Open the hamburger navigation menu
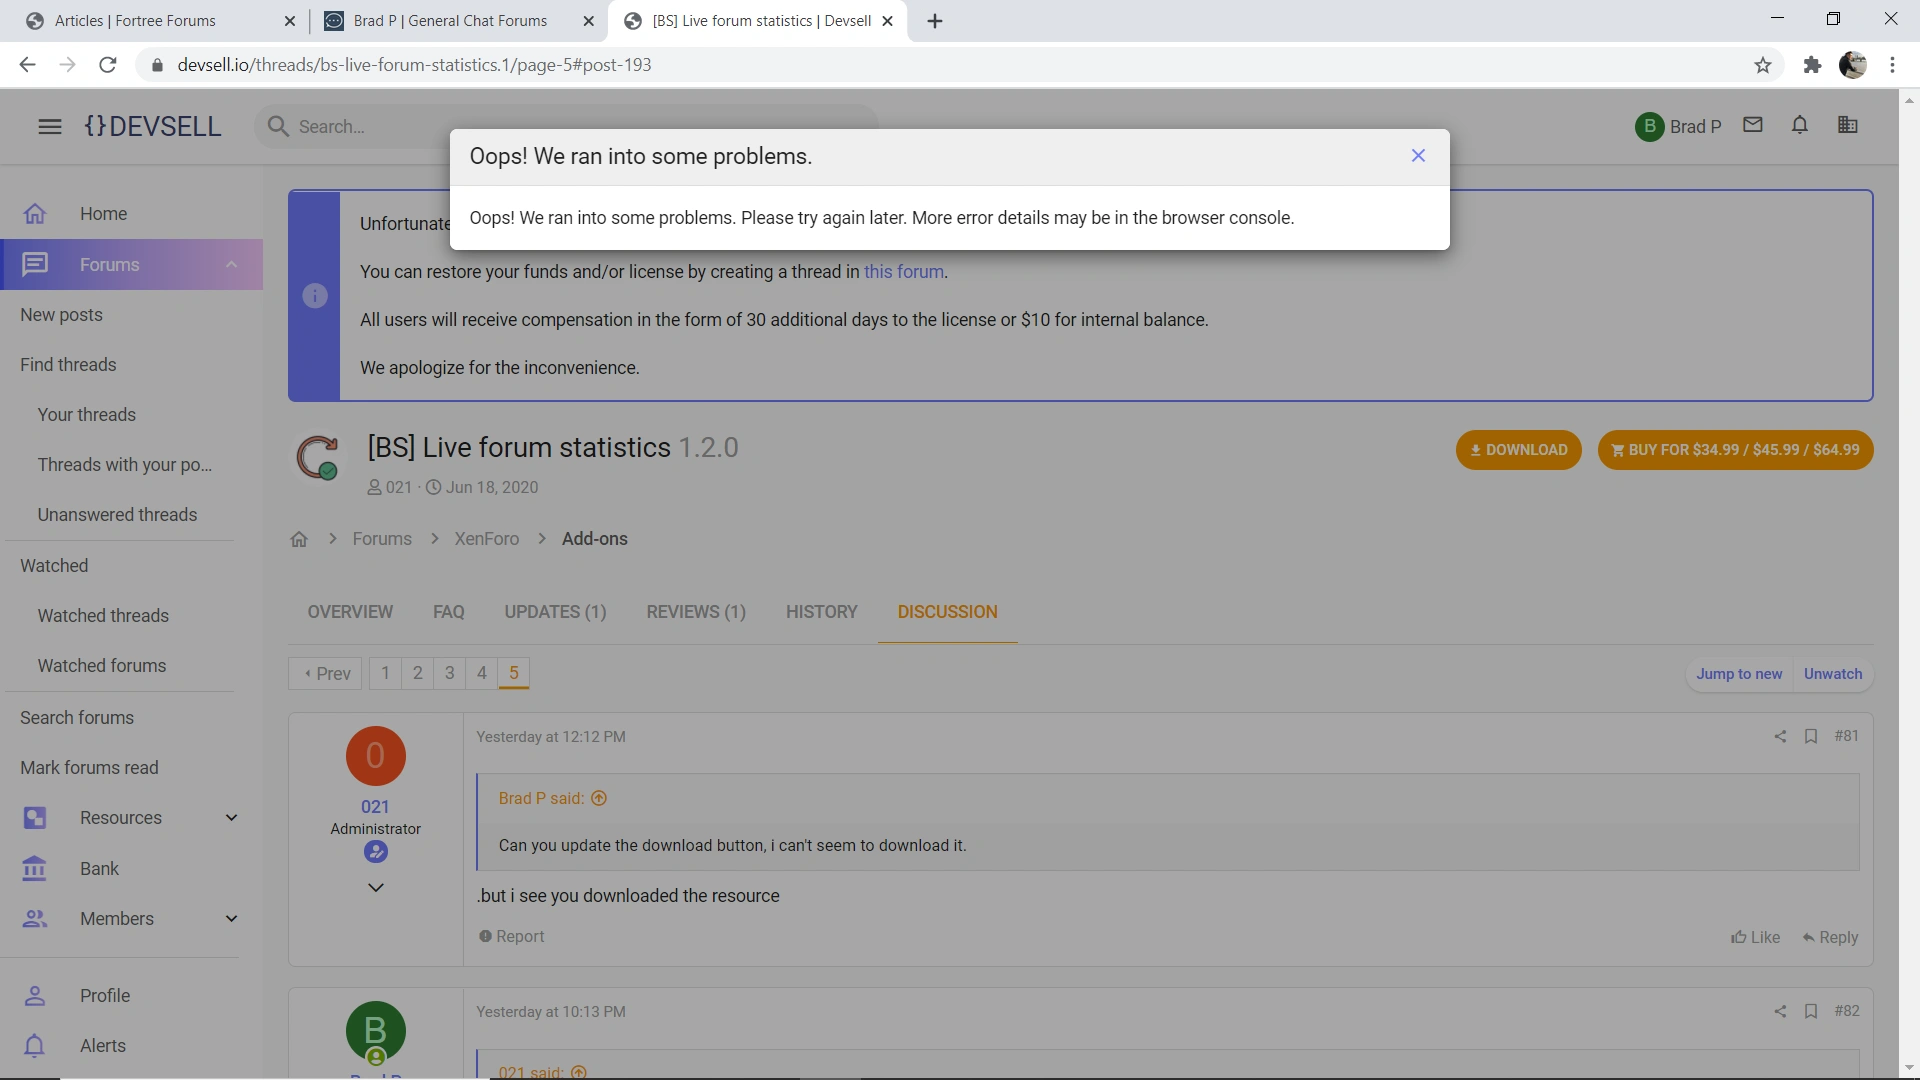 pyautogui.click(x=49, y=127)
